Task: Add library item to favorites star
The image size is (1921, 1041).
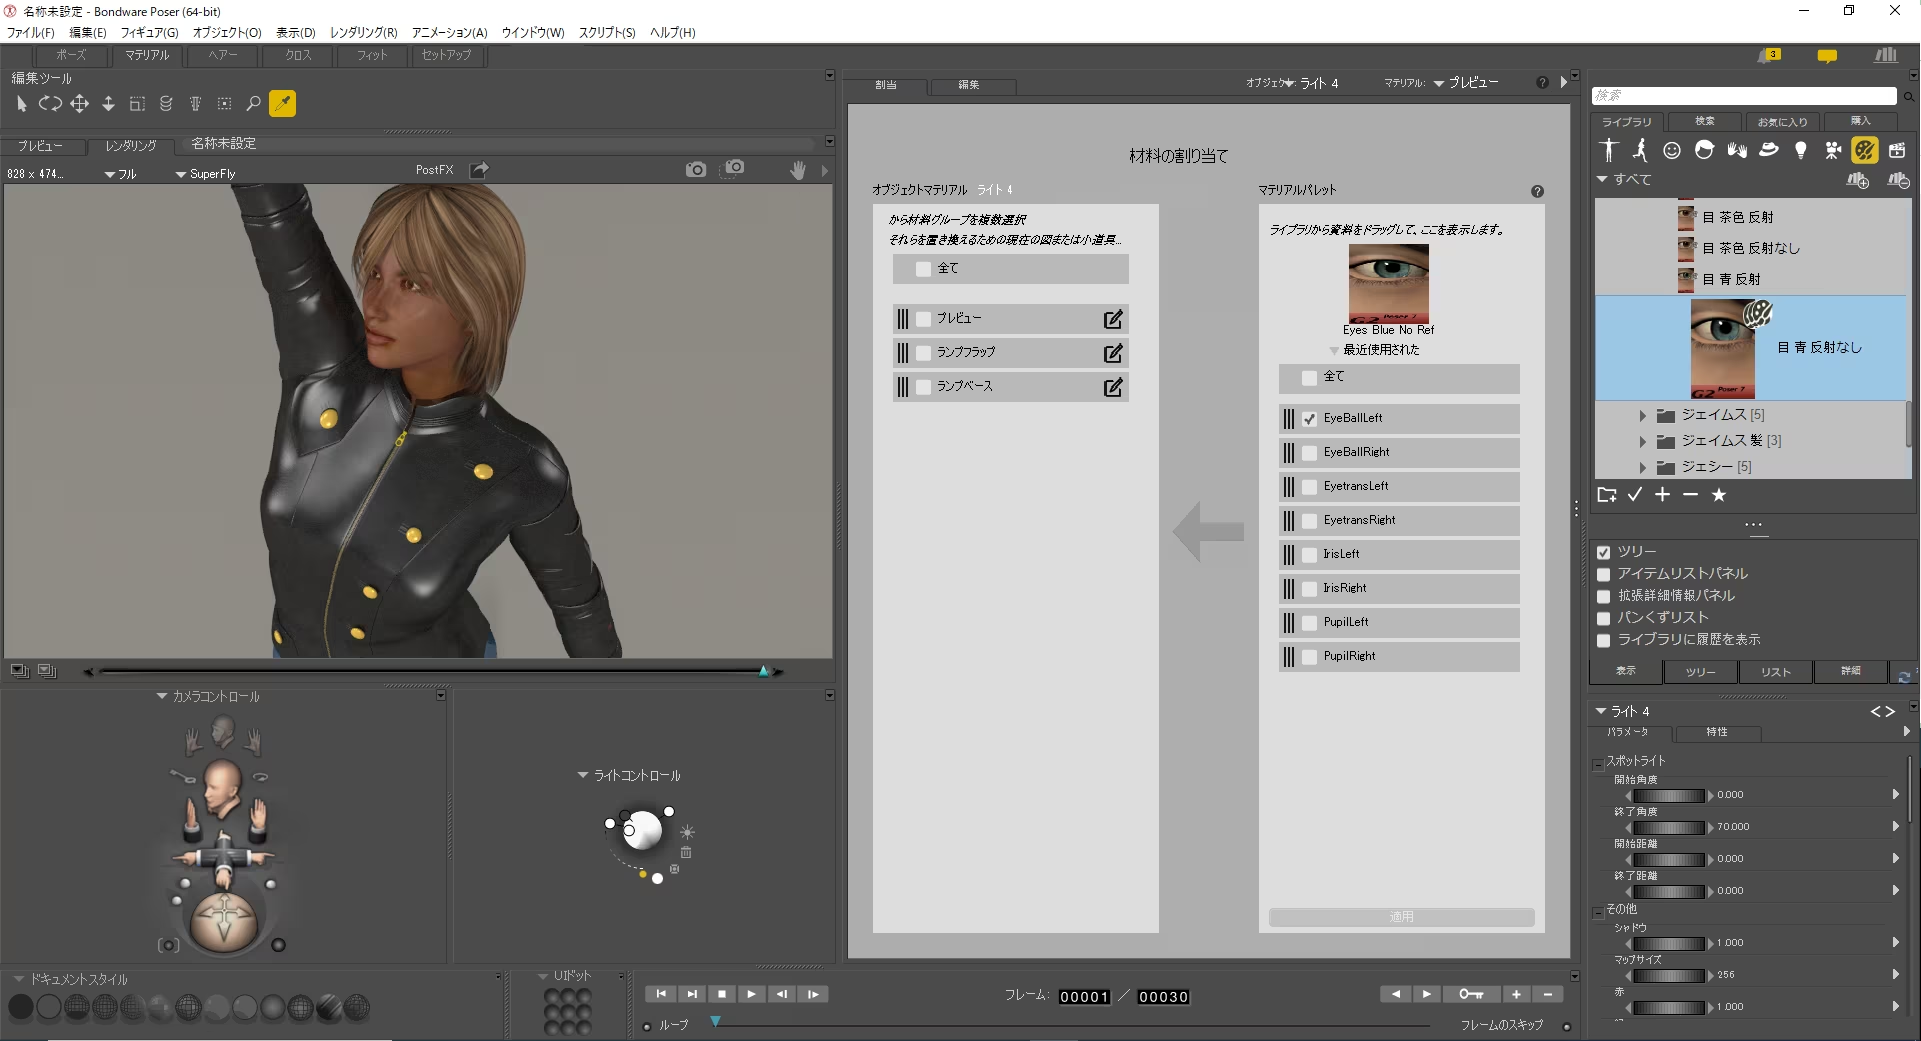Action: pyautogui.click(x=1718, y=495)
